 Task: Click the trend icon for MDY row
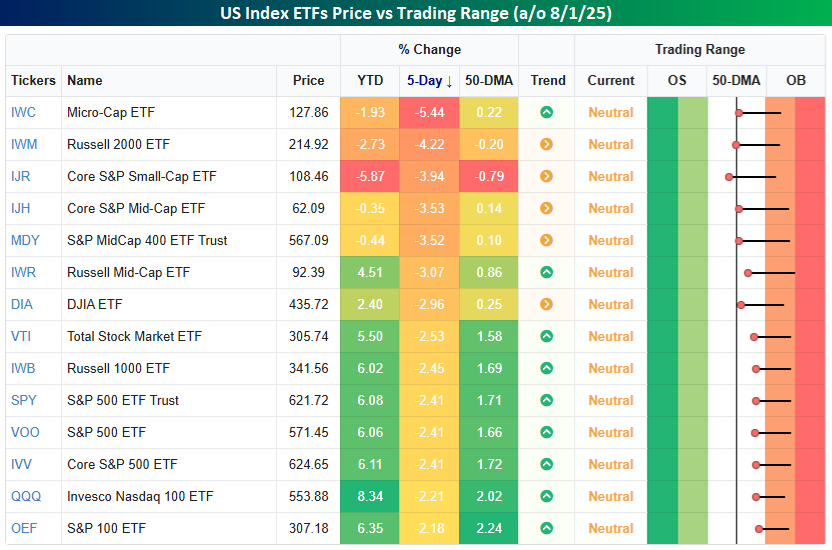pyautogui.click(x=546, y=240)
